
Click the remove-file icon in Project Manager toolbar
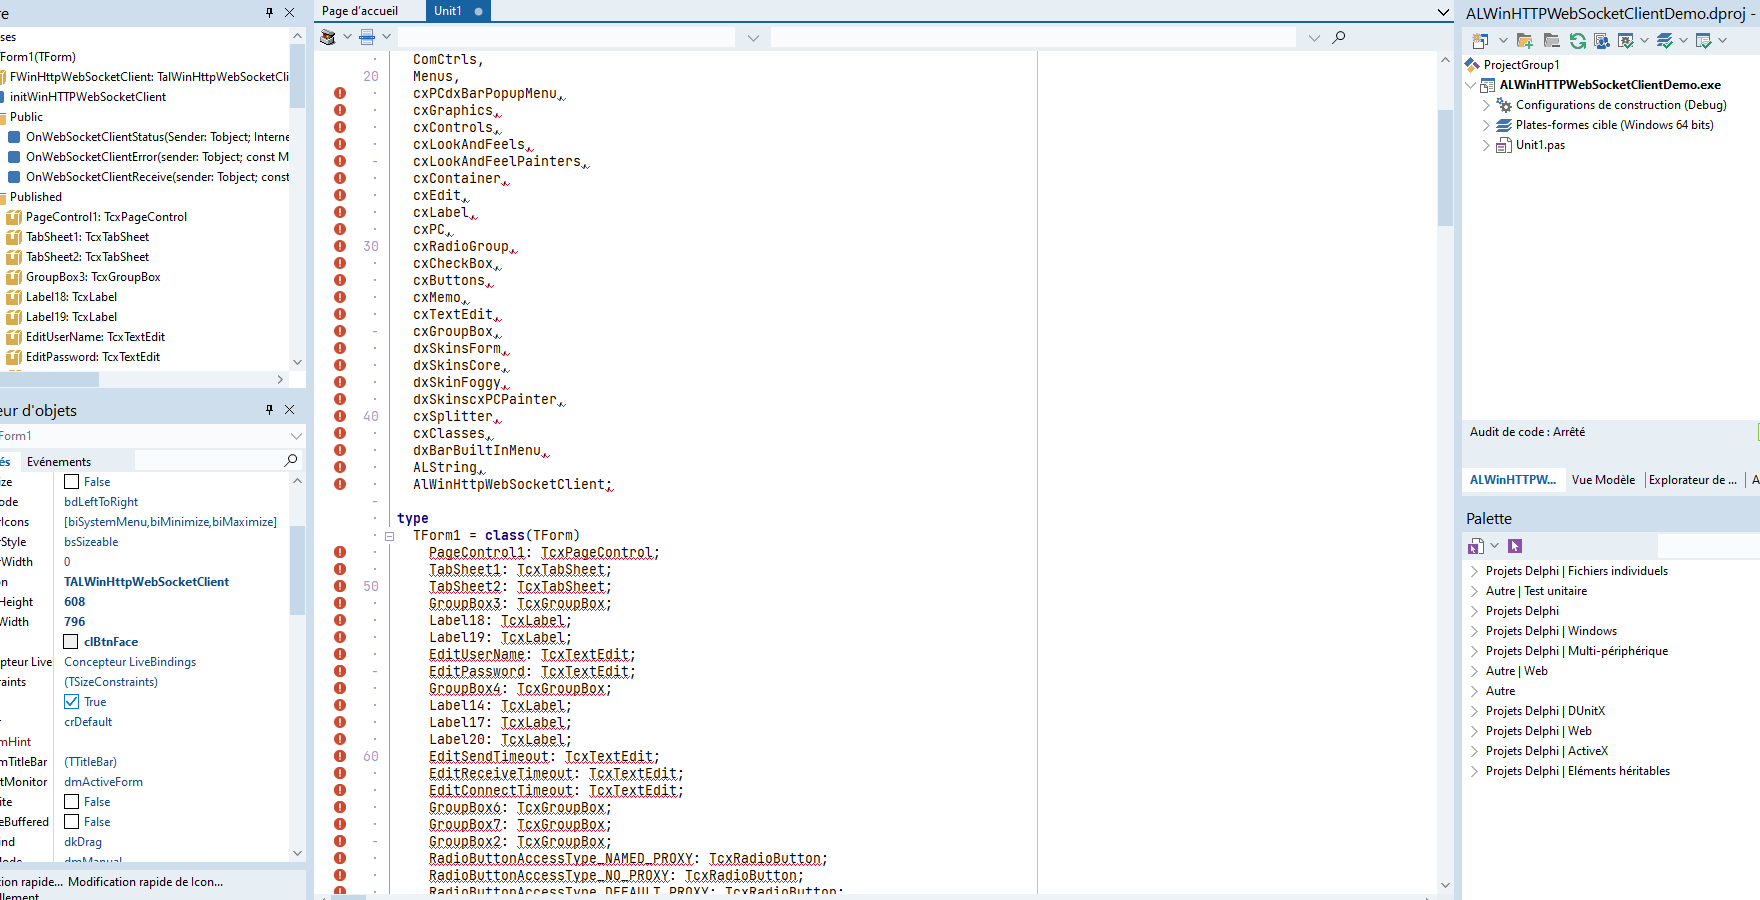(x=1551, y=42)
